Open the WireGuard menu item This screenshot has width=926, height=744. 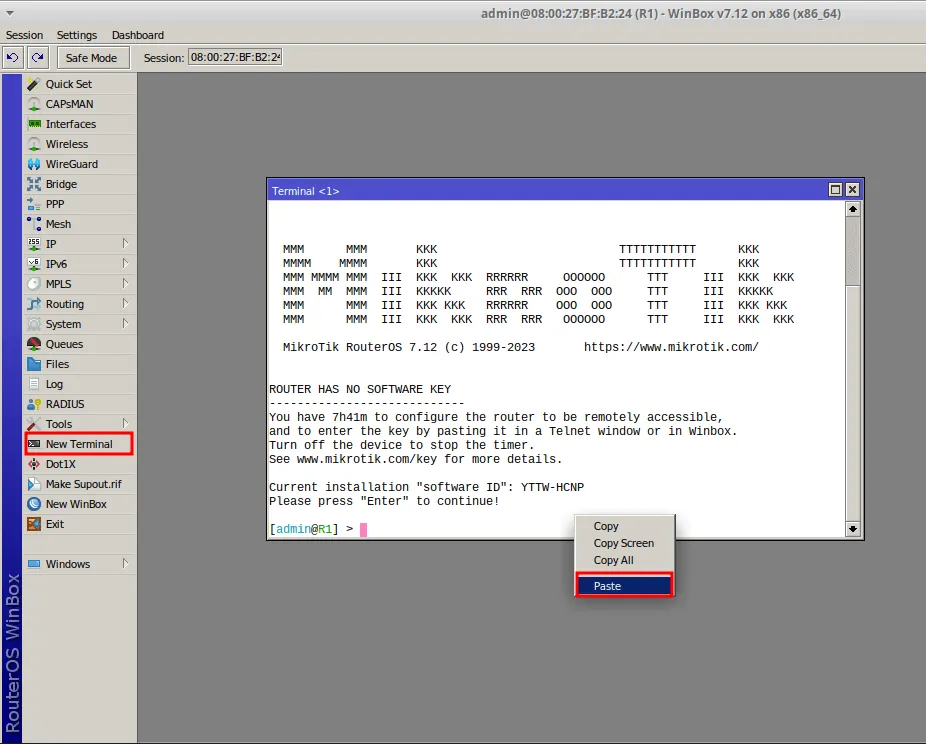point(79,164)
